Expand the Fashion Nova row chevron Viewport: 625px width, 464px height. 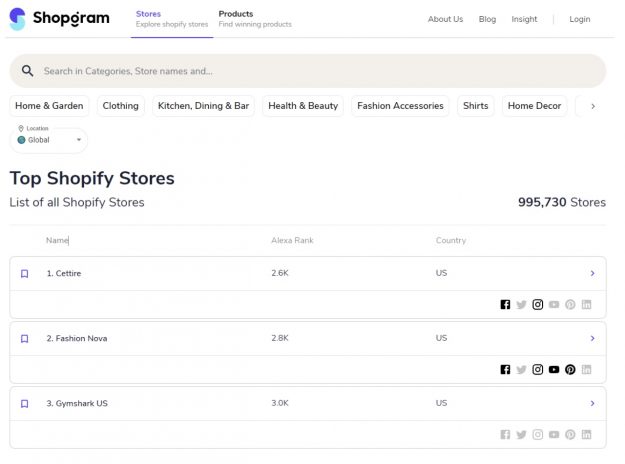pyautogui.click(x=593, y=338)
